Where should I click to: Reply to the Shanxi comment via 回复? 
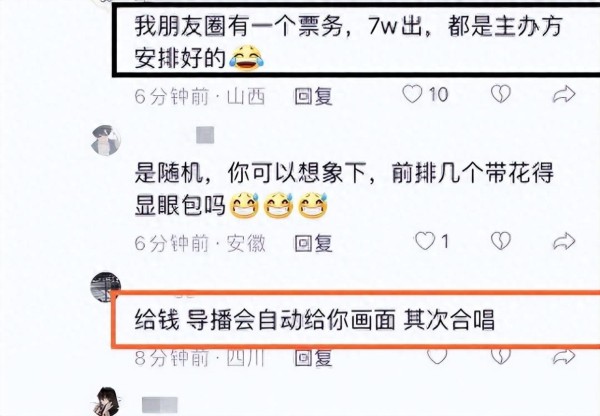(x=313, y=96)
